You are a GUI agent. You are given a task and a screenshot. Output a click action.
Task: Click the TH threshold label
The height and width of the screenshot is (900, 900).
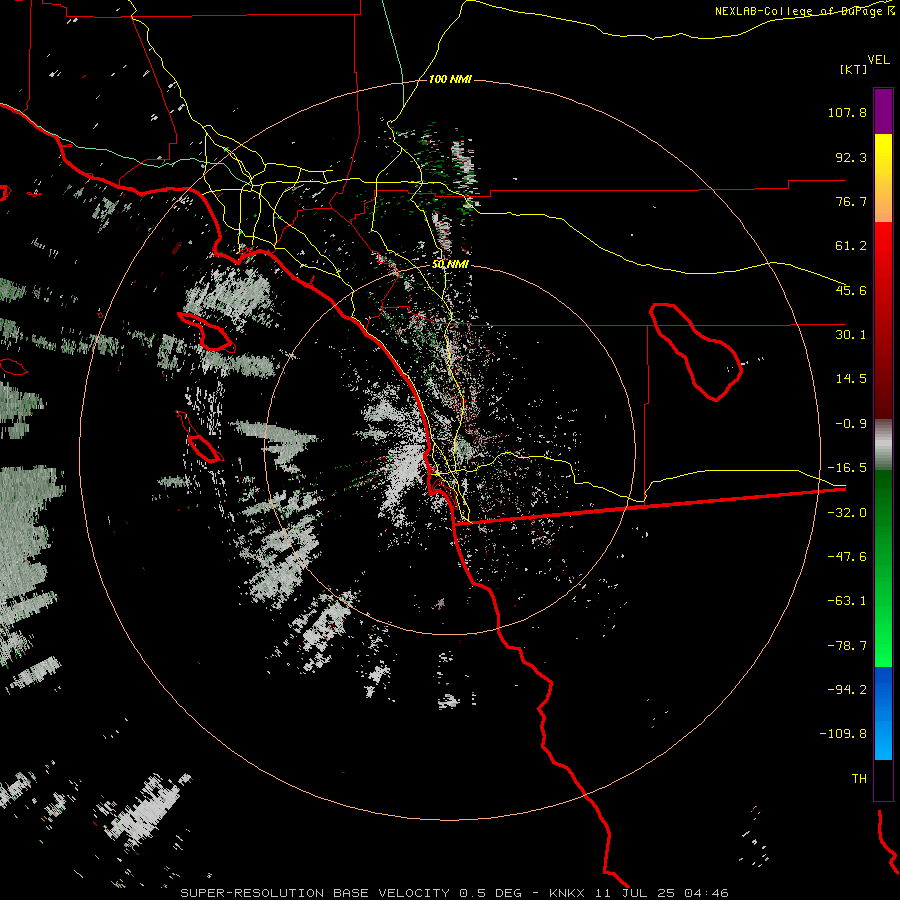click(x=859, y=779)
